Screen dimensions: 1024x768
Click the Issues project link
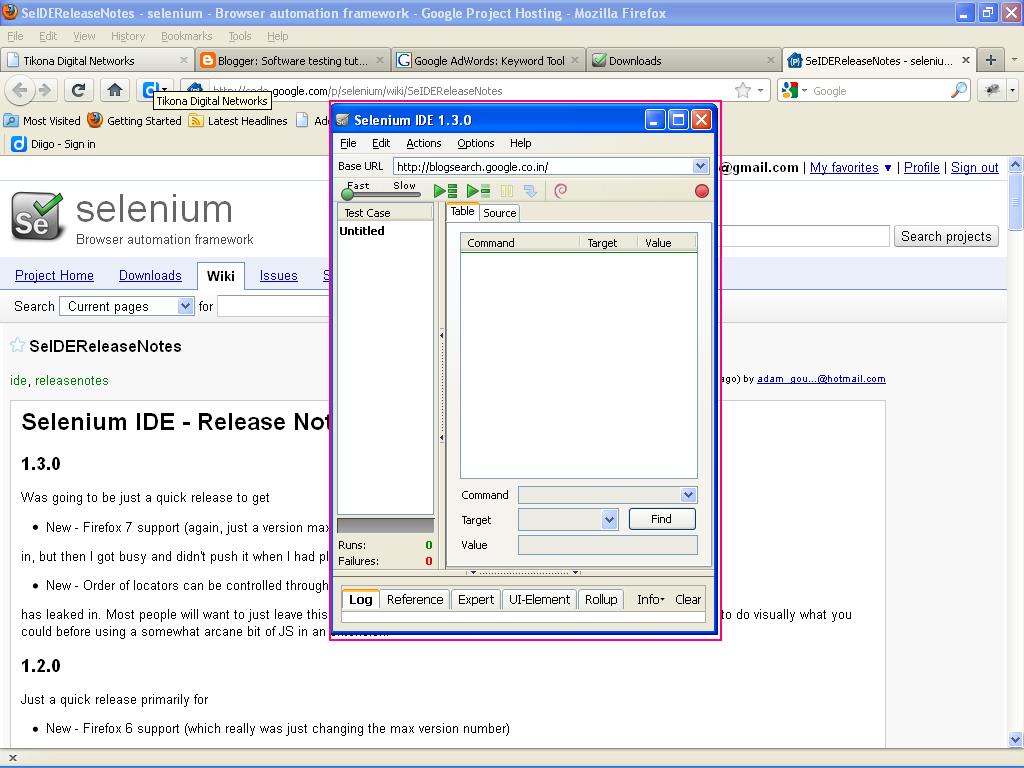click(x=278, y=276)
